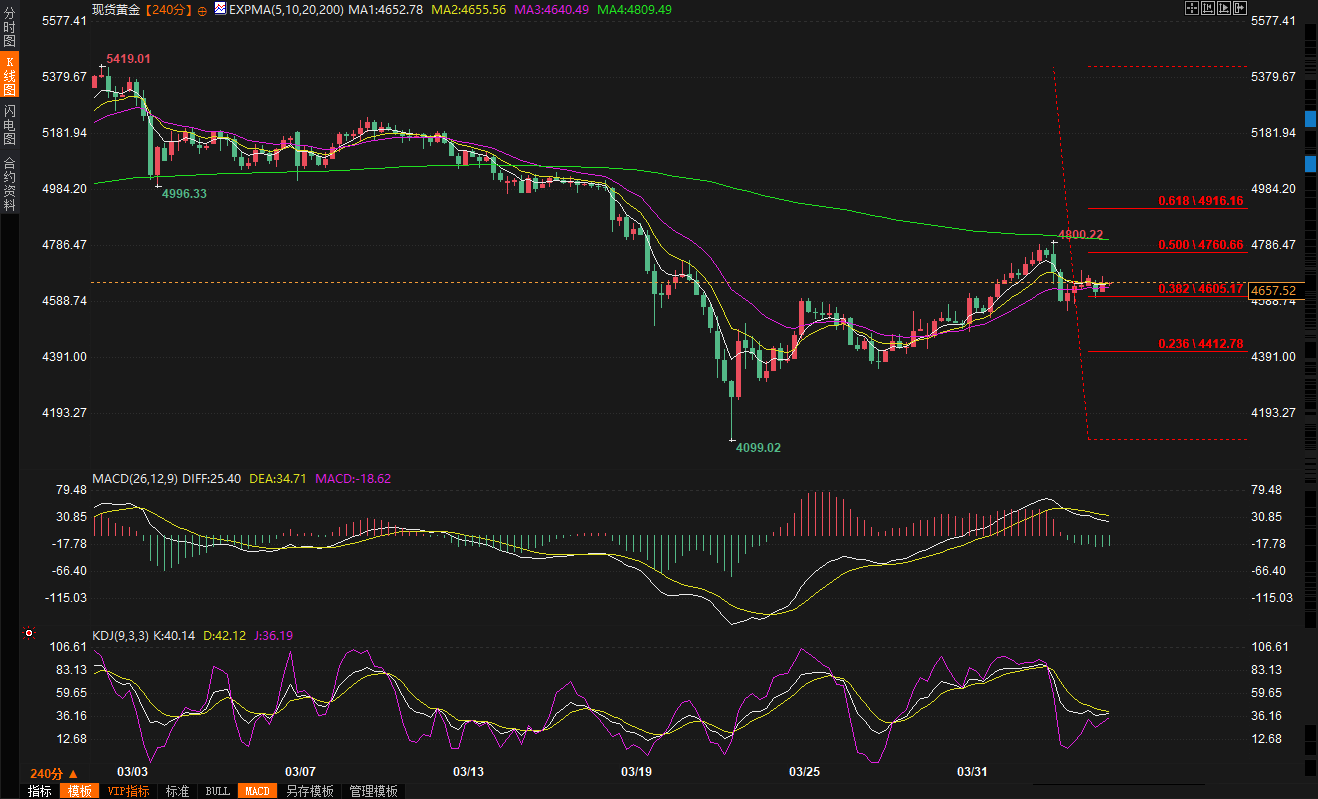Expand the 240分 period selector at bottom

coord(50,773)
